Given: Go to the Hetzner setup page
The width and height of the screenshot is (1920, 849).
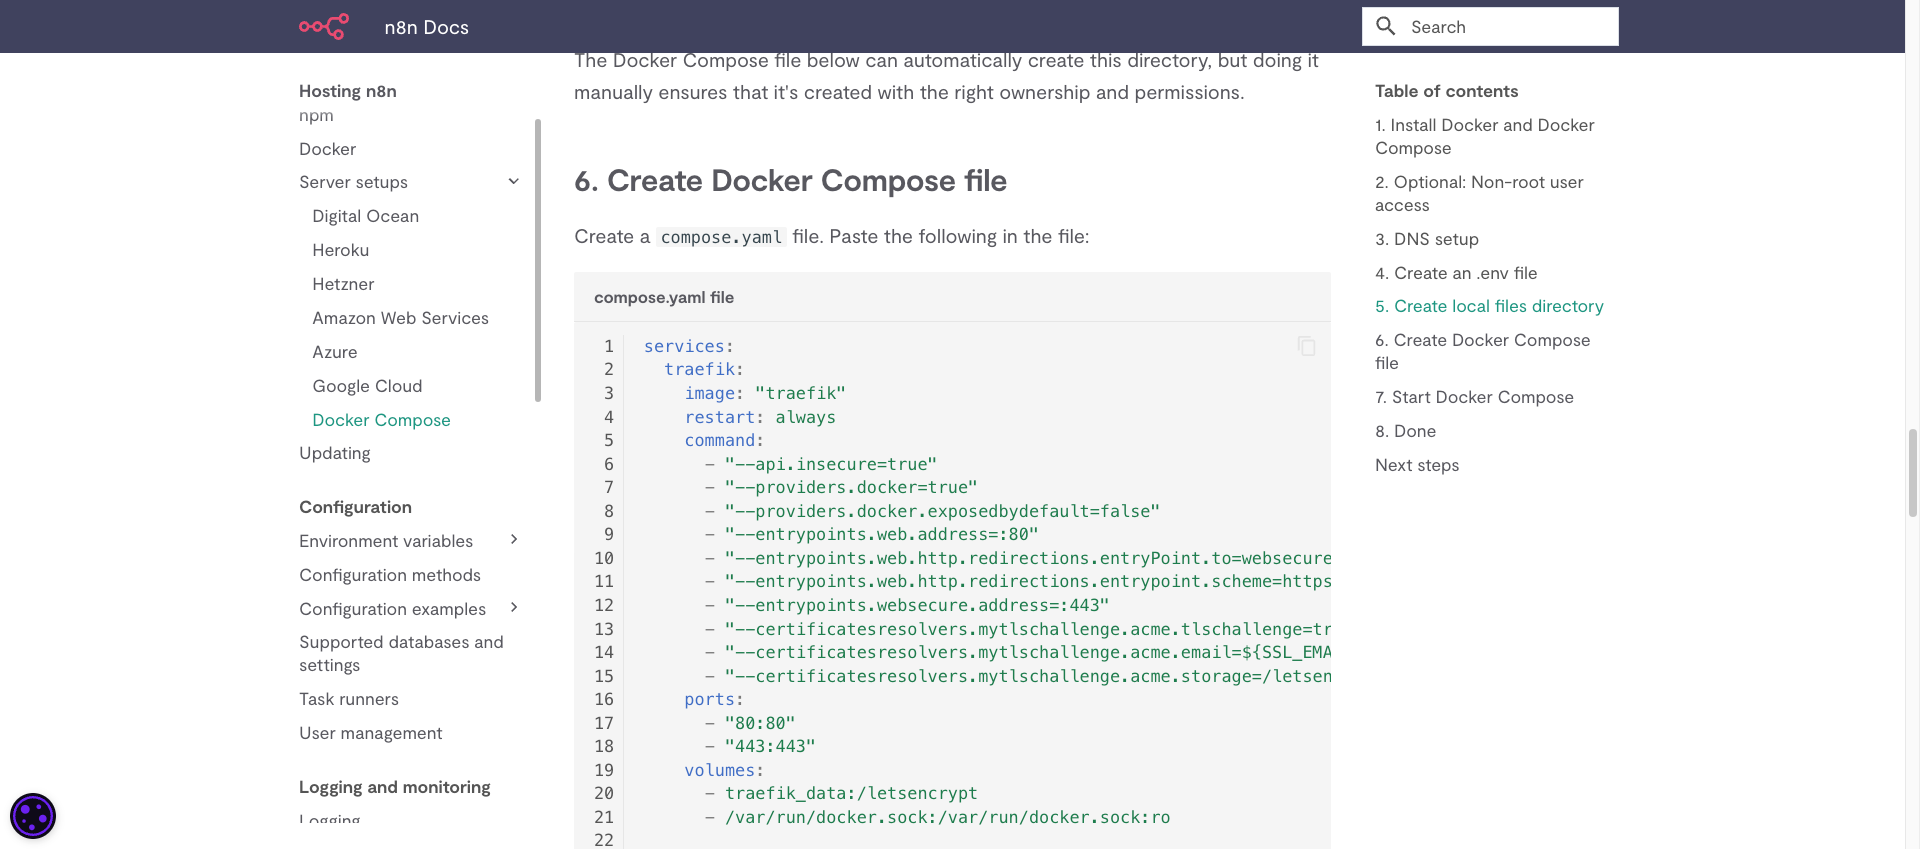Looking at the screenshot, I should (343, 284).
